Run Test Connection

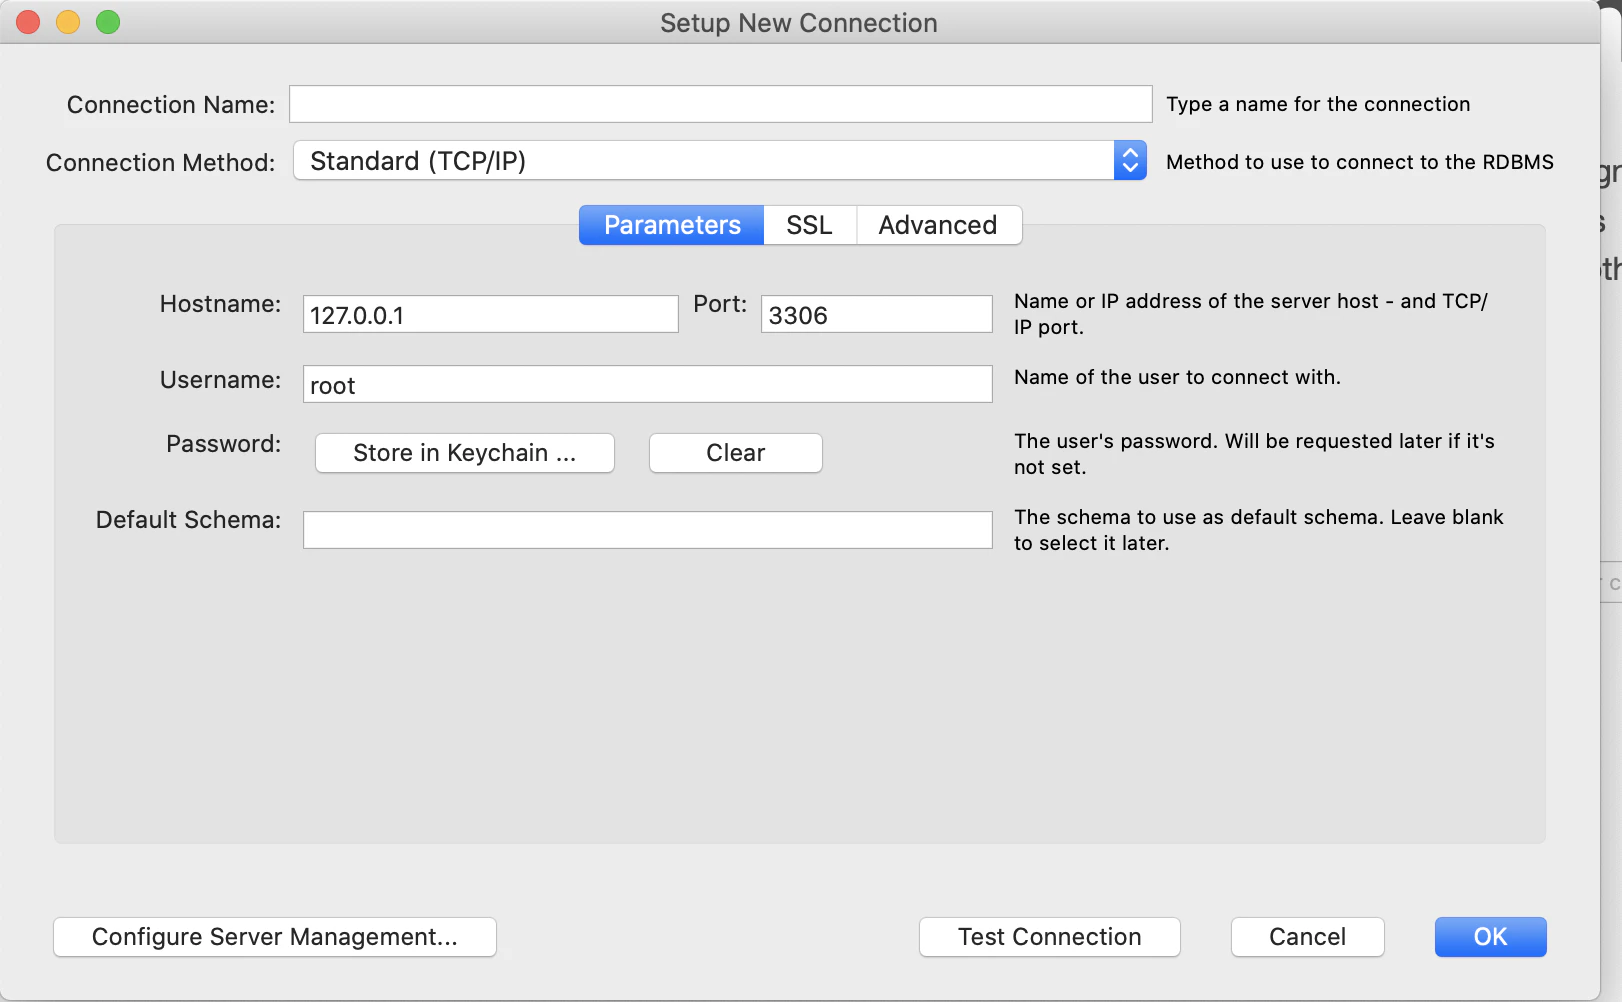(x=1050, y=937)
